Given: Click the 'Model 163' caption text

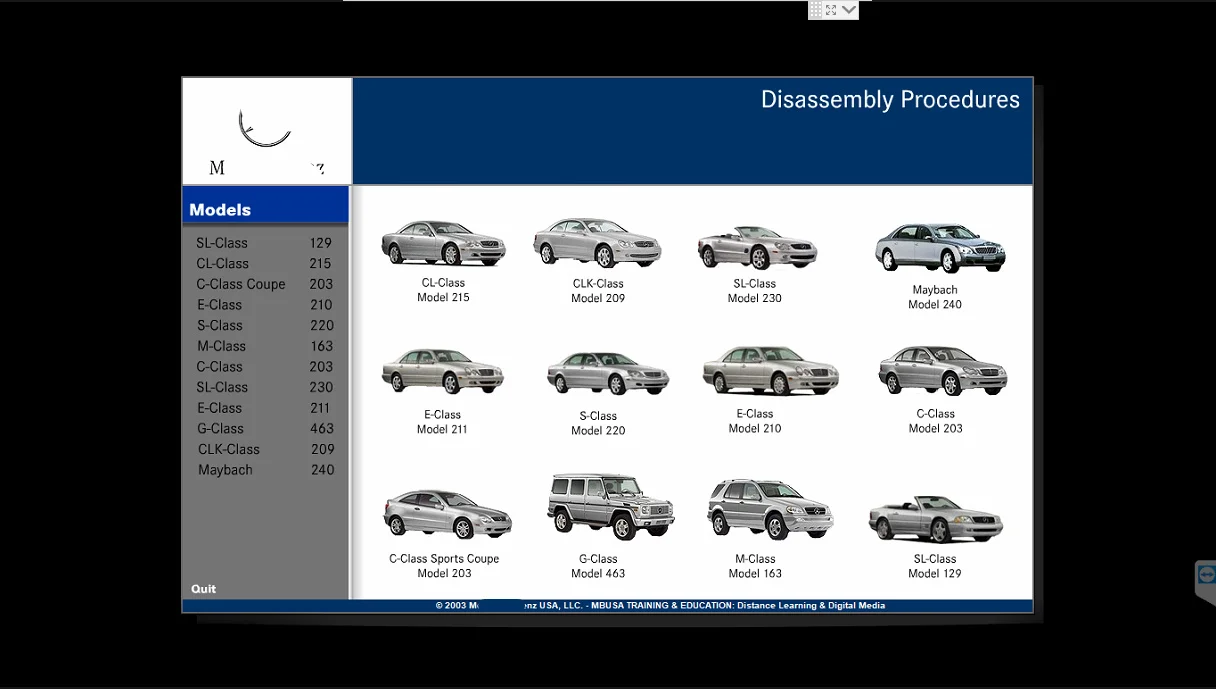Looking at the screenshot, I should pyautogui.click(x=755, y=574).
